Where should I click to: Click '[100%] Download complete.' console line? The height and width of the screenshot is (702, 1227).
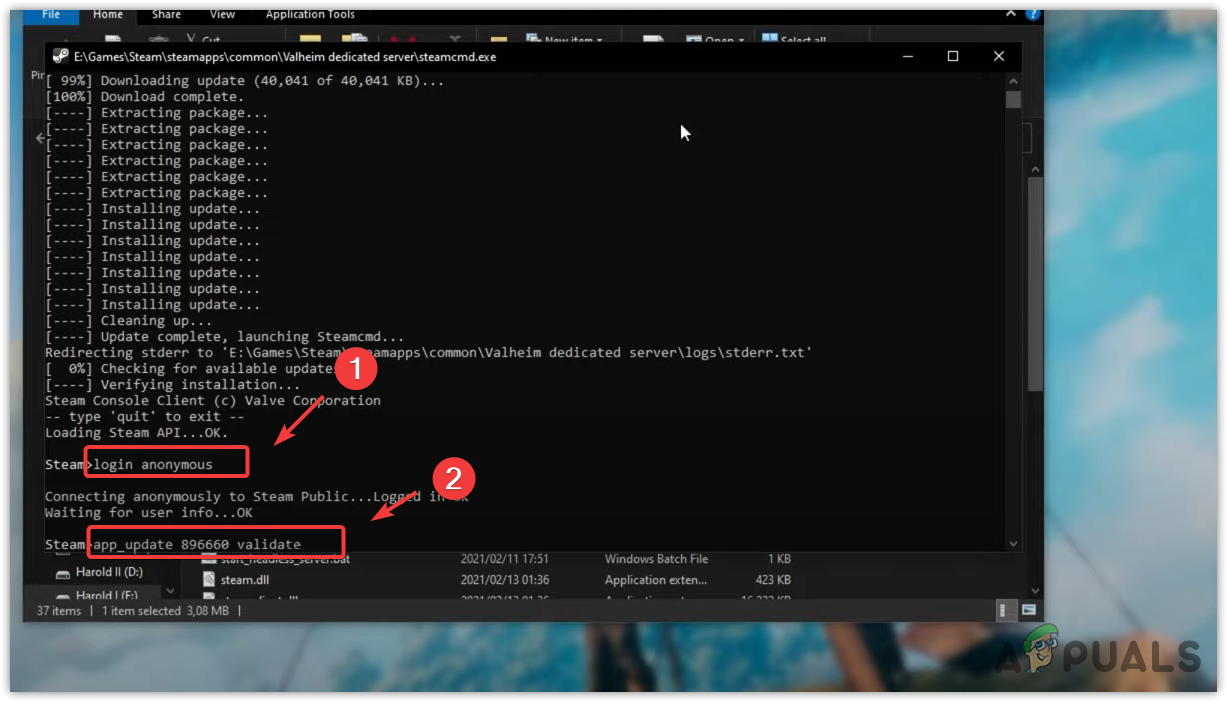[x=145, y=97]
